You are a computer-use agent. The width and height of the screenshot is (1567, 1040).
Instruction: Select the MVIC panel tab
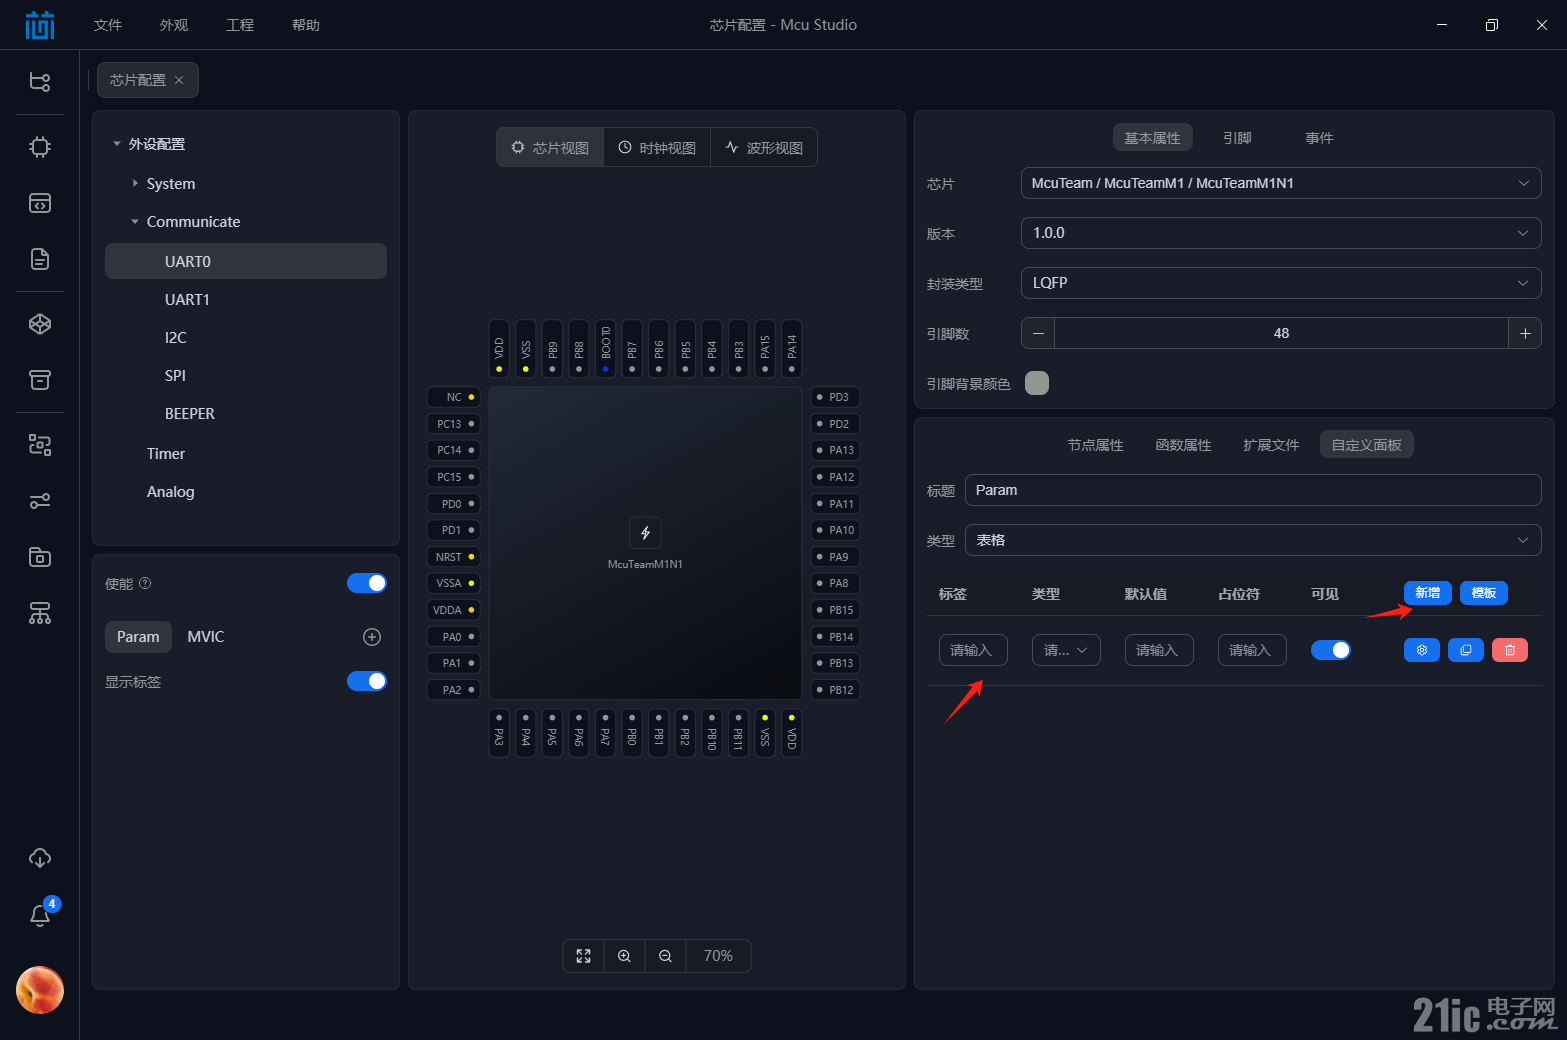pyautogui.click(x=206, y=637)
